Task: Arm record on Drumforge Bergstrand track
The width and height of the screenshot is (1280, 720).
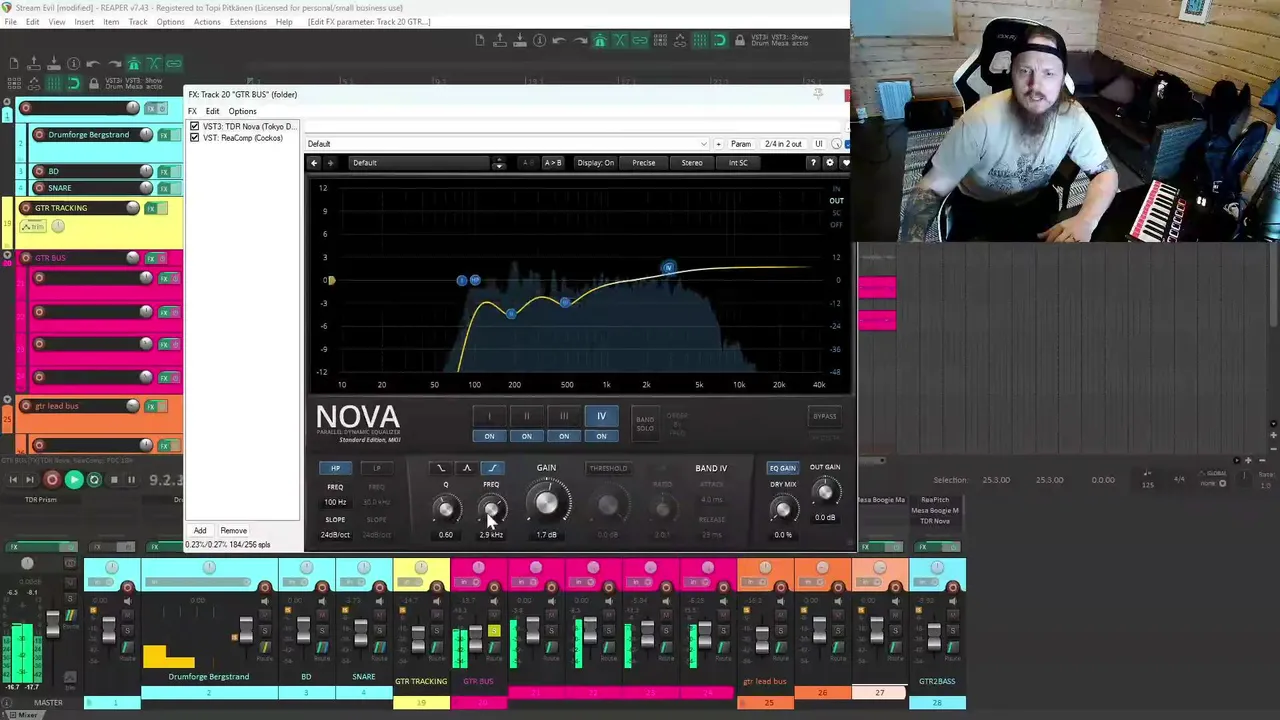Action: (x=39, y=135)
